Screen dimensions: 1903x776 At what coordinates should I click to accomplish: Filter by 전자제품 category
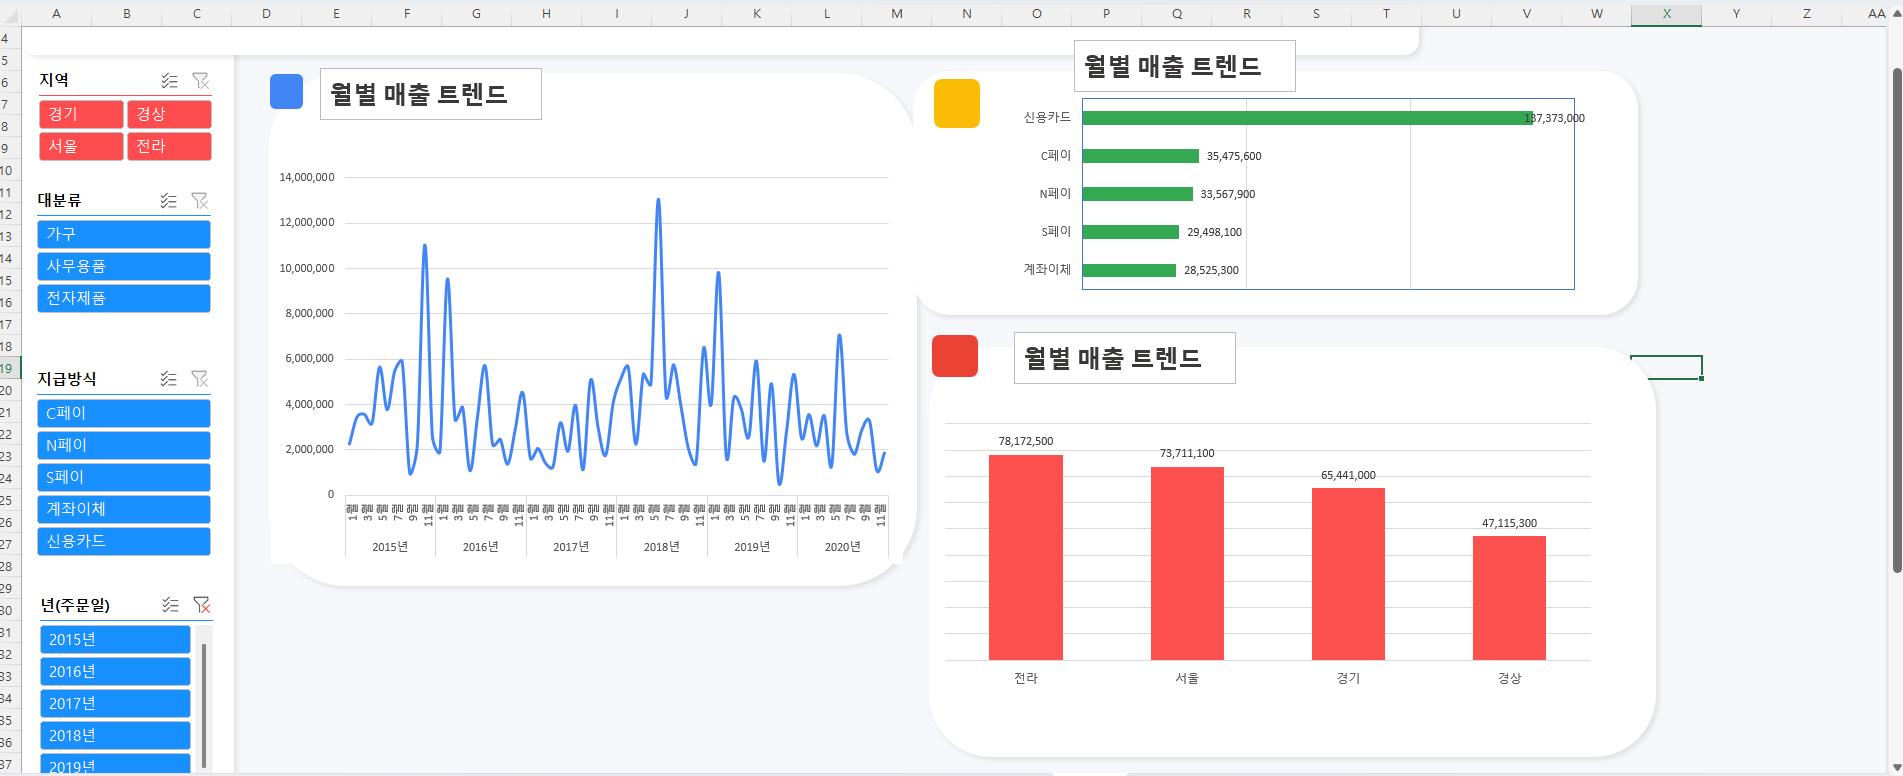pyautogui.click(x=124, y=298)
